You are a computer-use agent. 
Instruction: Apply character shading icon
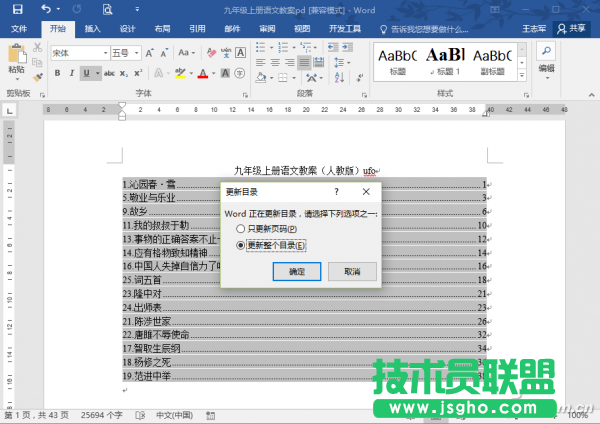[x=225, y=73]
